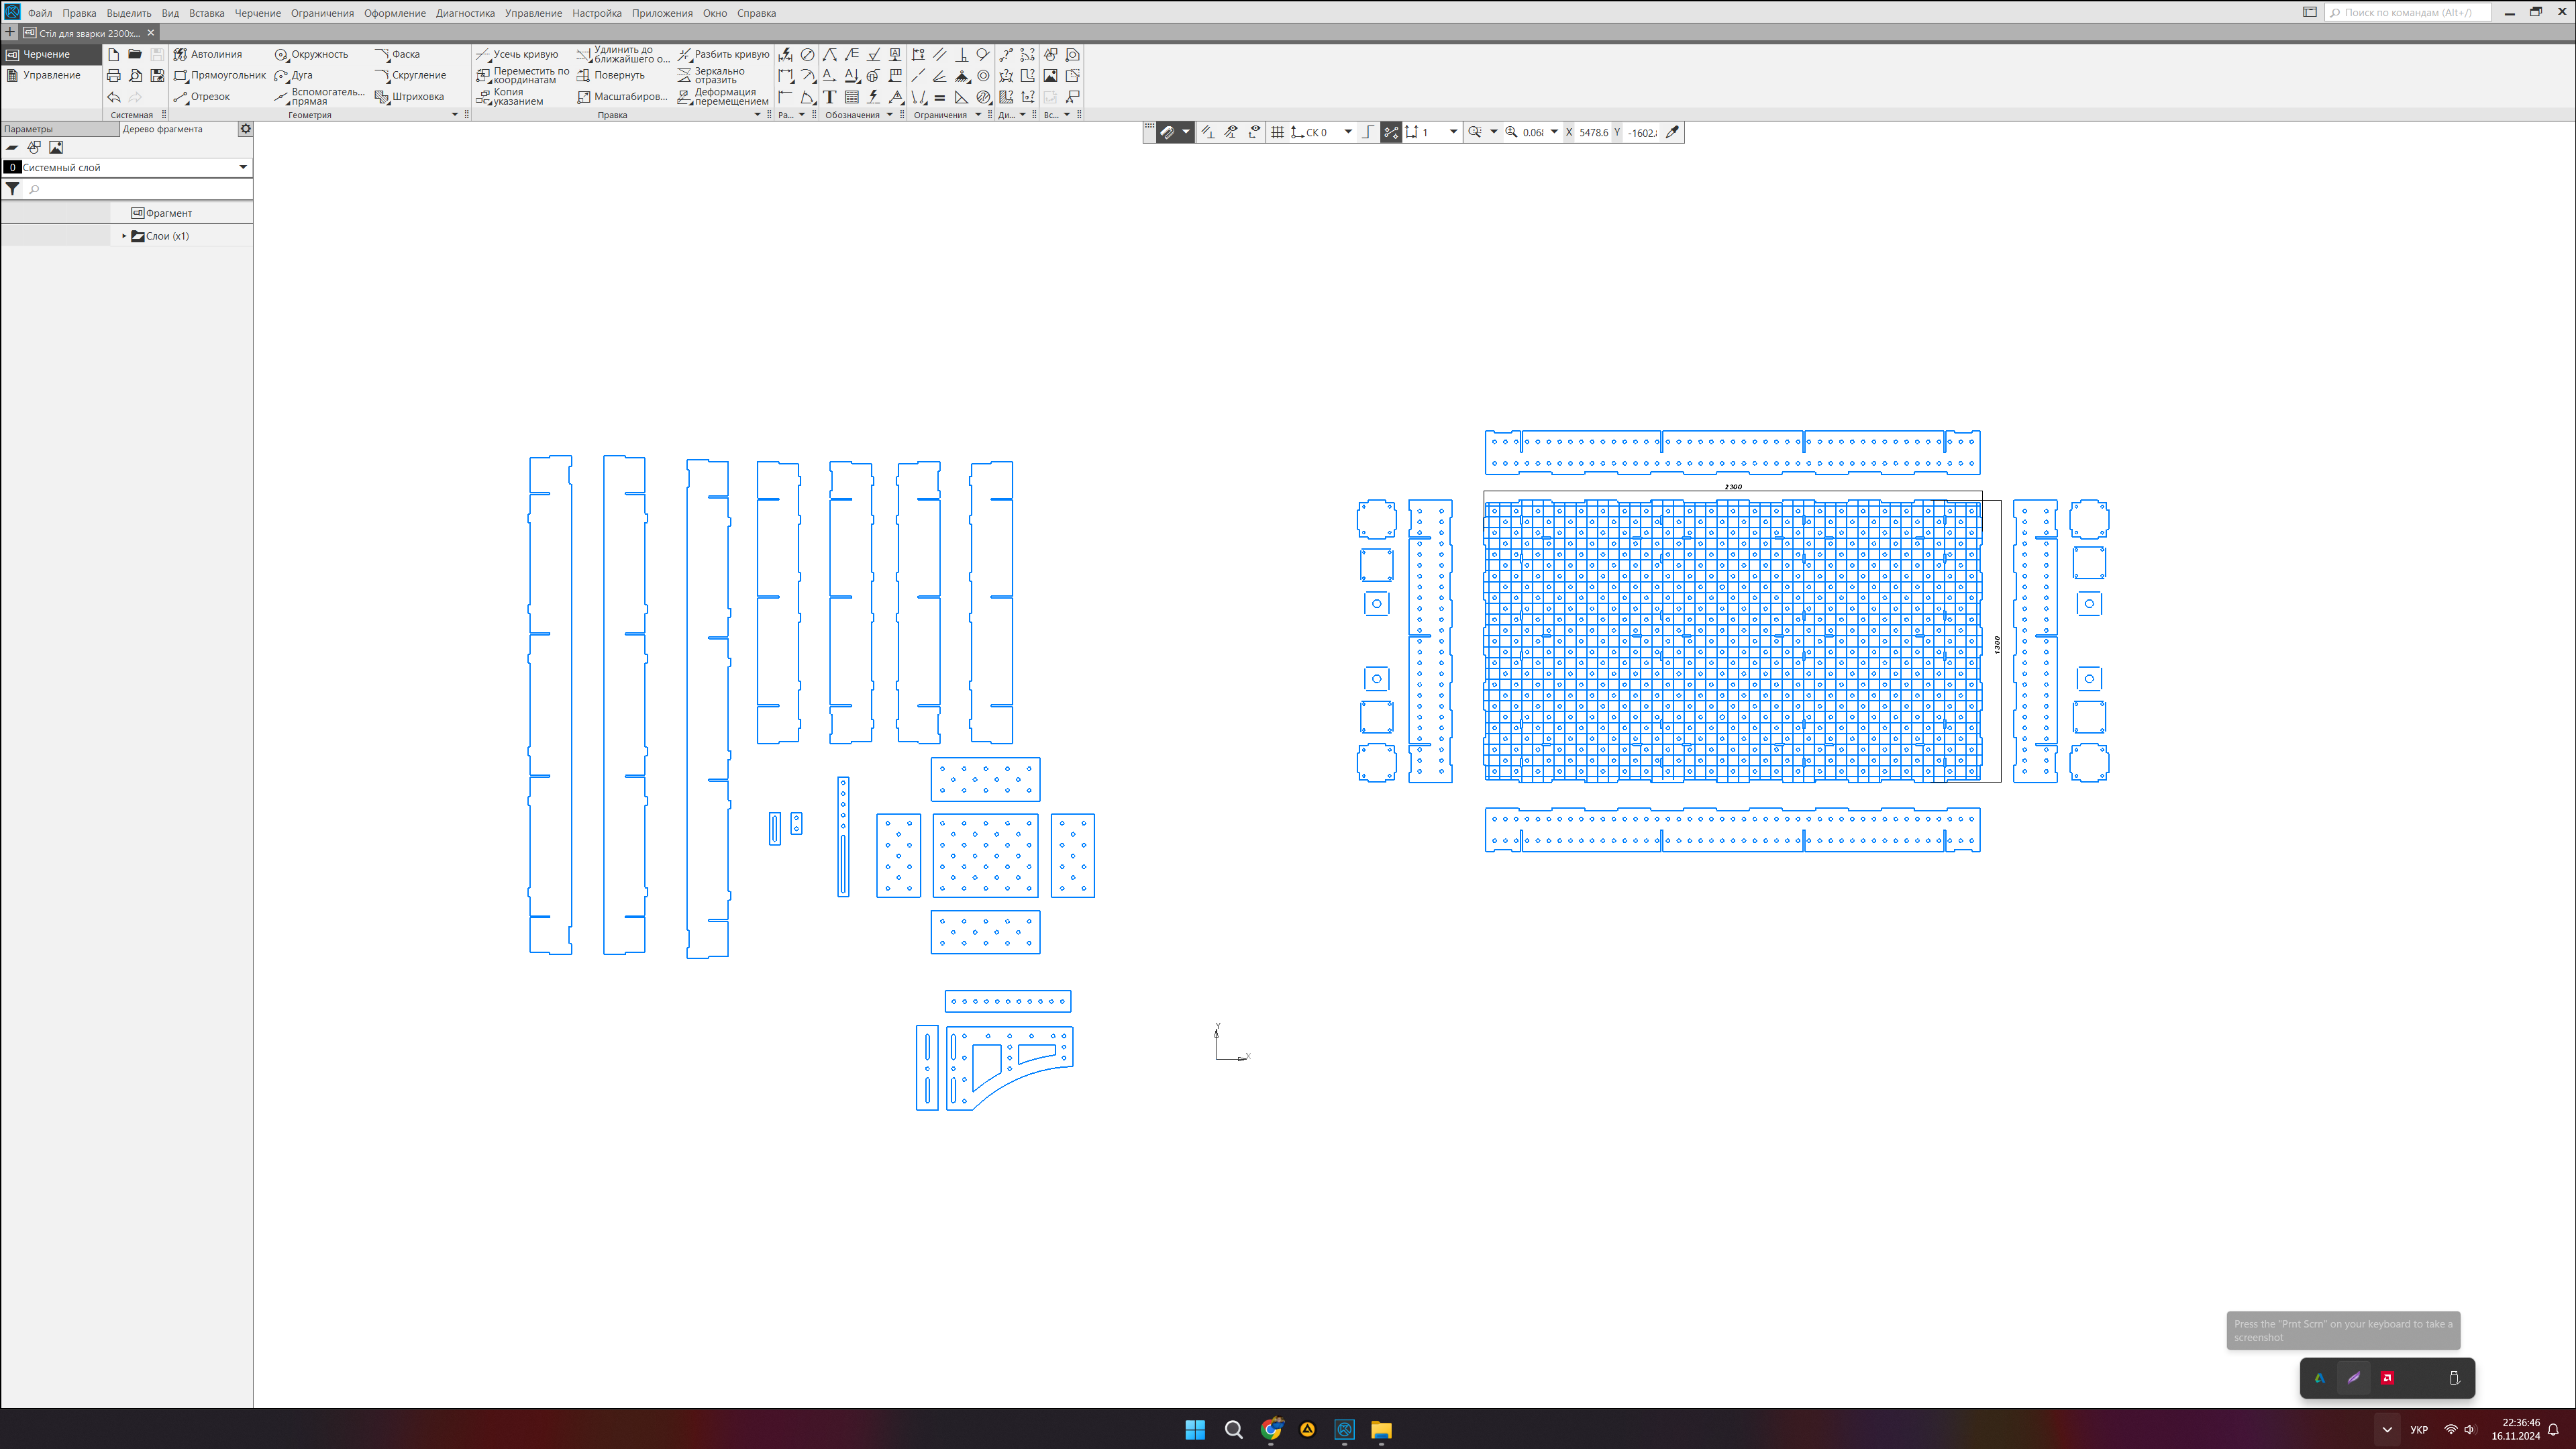Screen dimensions: 2576x1449
Task: Select the Окружность circle tool
Action: pos(311,54)
